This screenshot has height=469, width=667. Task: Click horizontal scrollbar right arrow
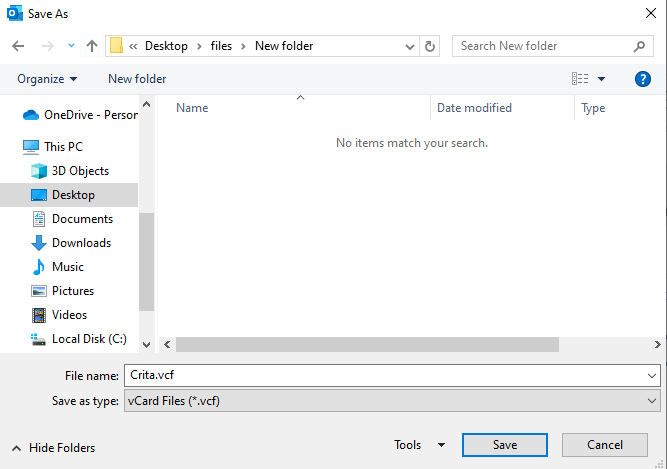pyautogui.click(x=658, y=344)
